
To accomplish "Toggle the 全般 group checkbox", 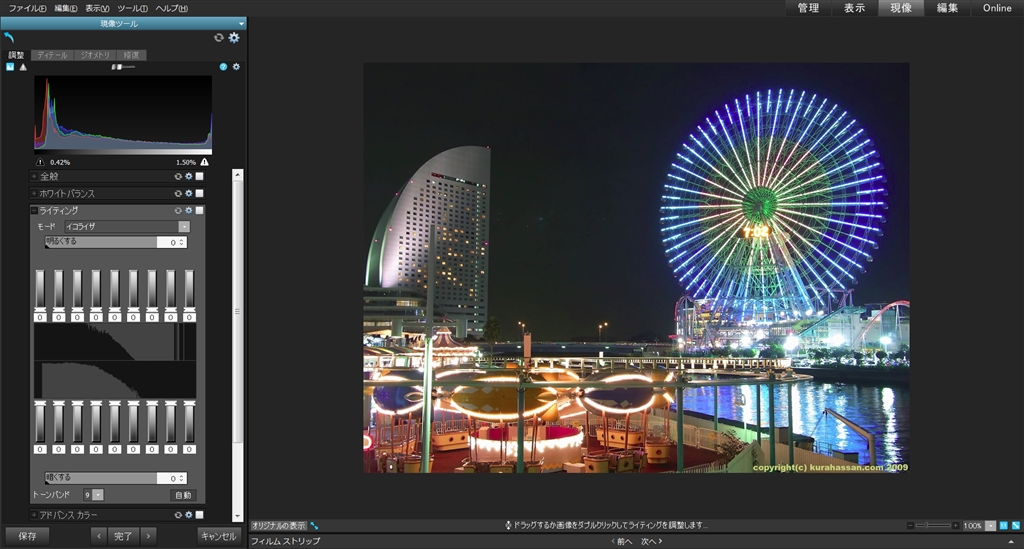I will 199,176.
